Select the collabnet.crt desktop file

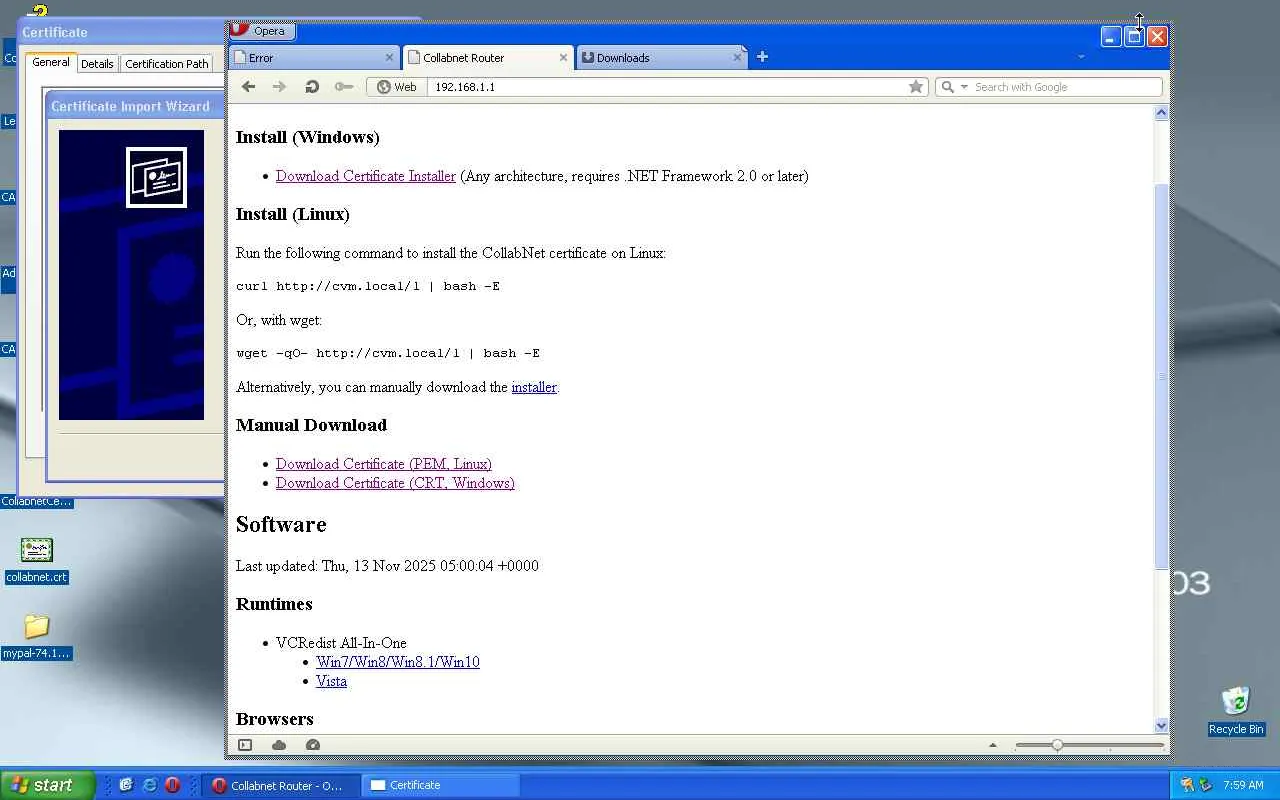coord(37,561)
